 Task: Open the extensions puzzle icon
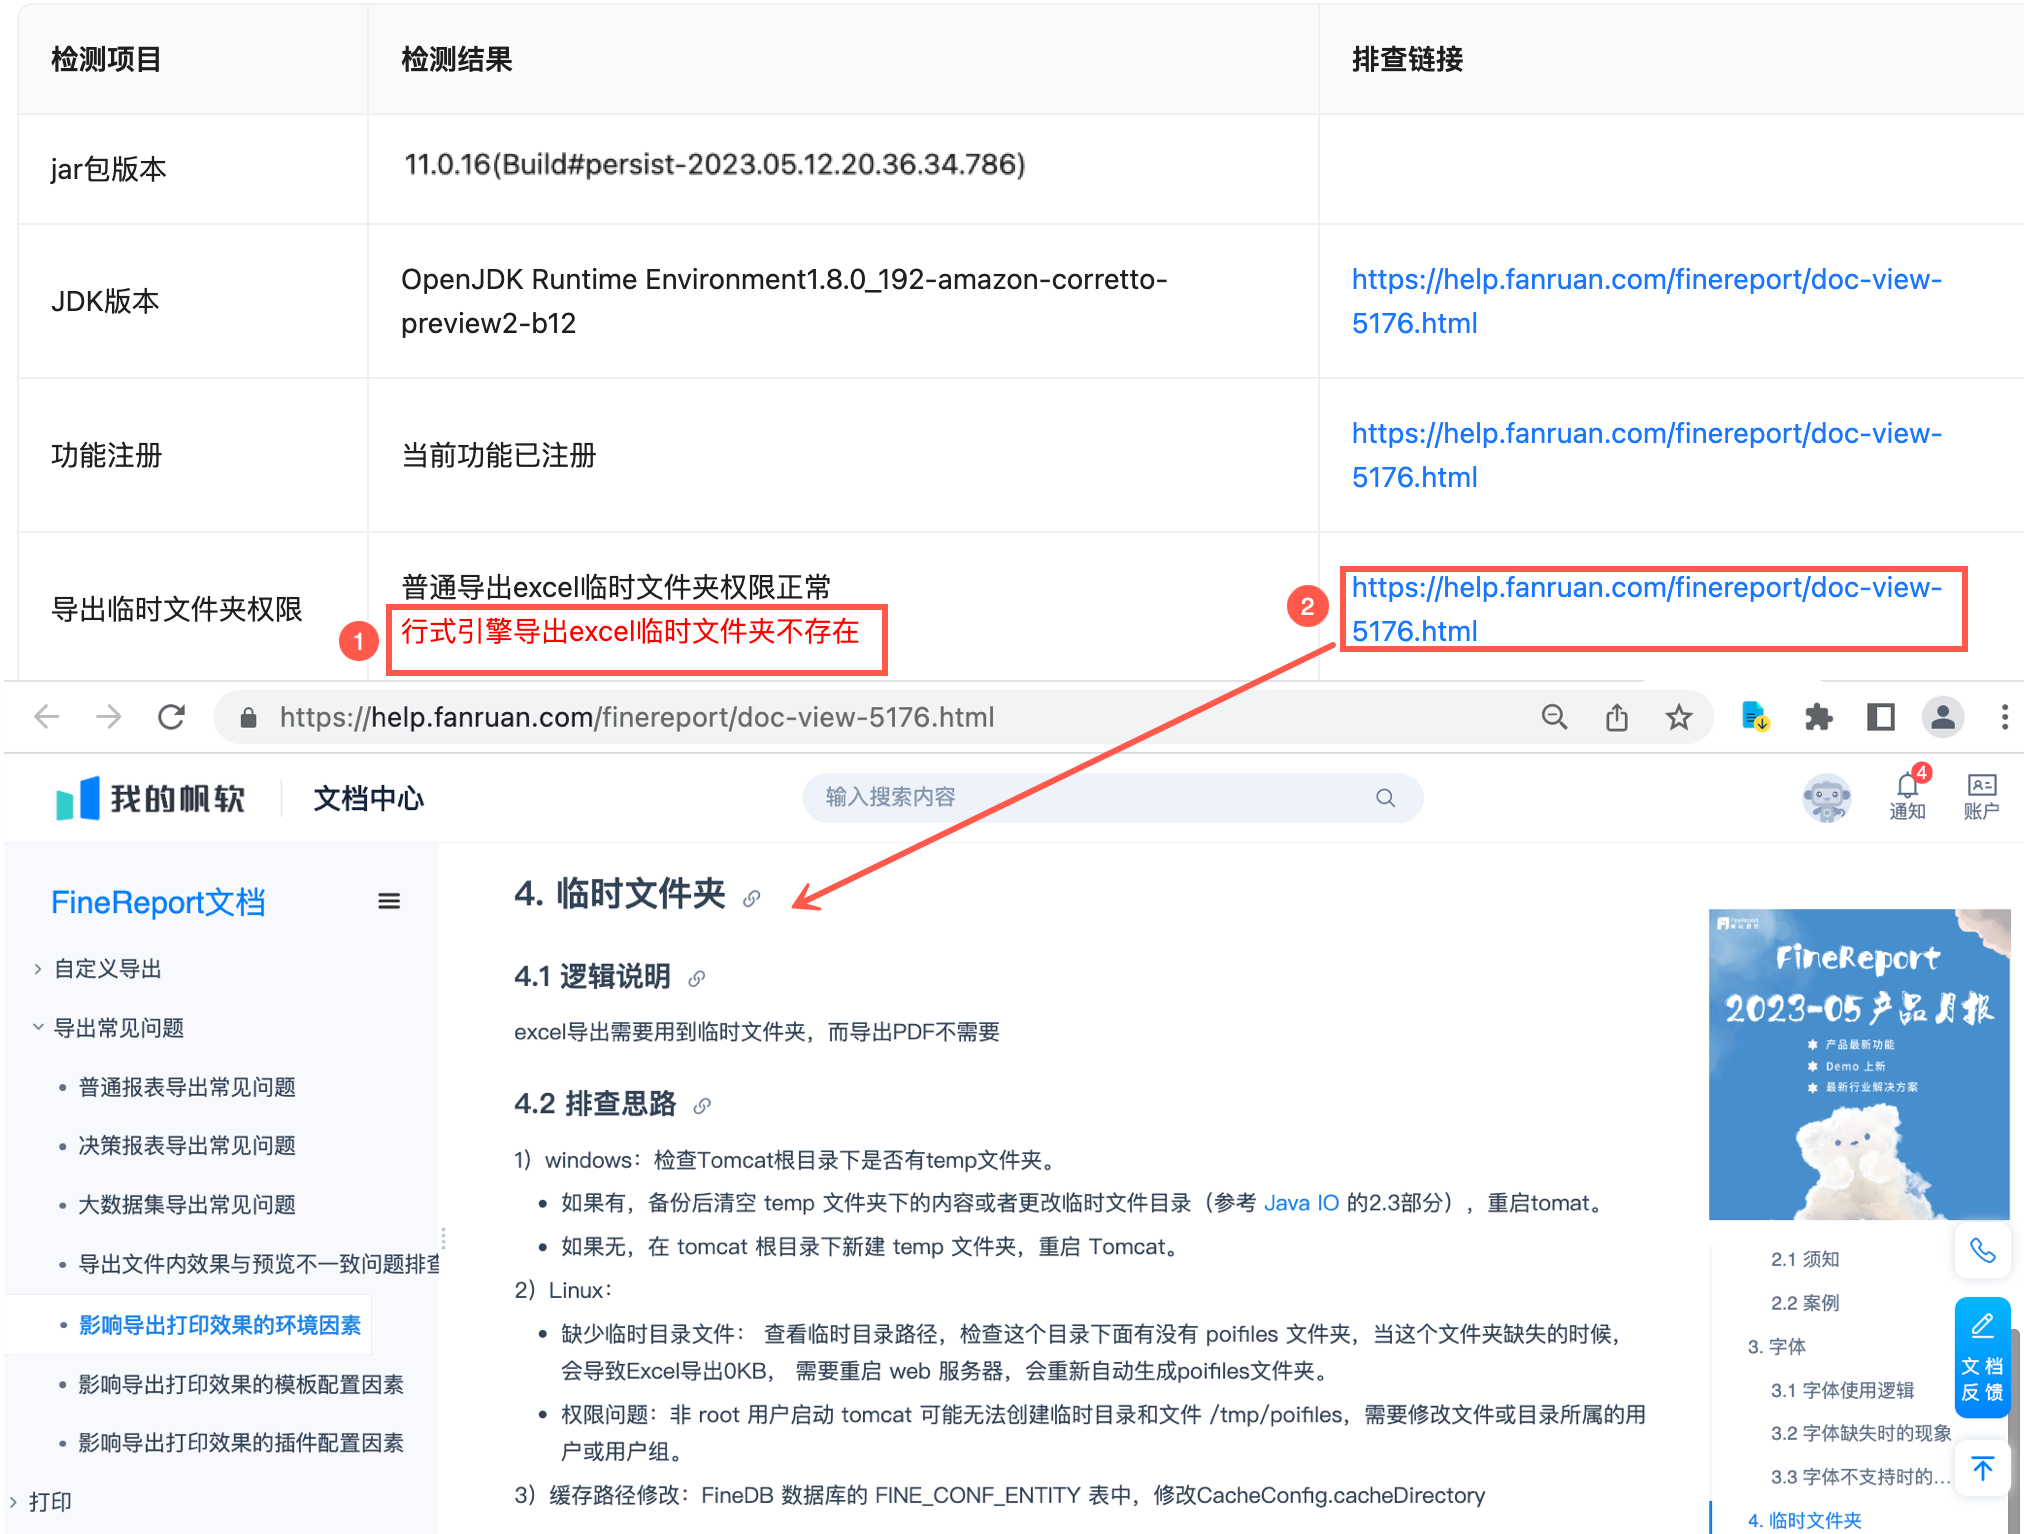(x=1818, y=717)
